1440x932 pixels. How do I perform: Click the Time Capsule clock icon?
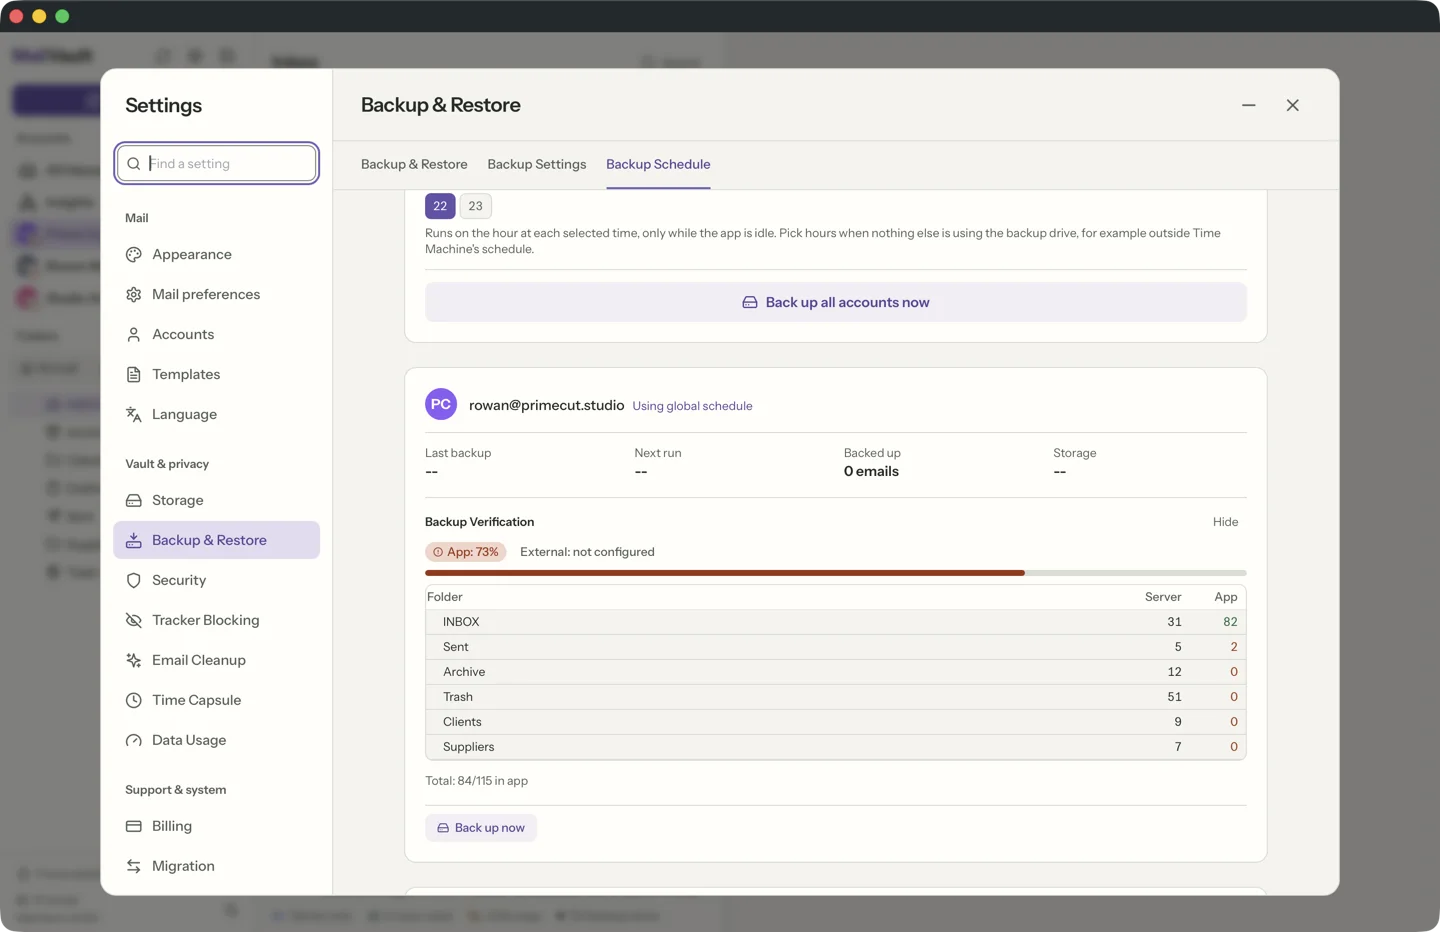134,701
